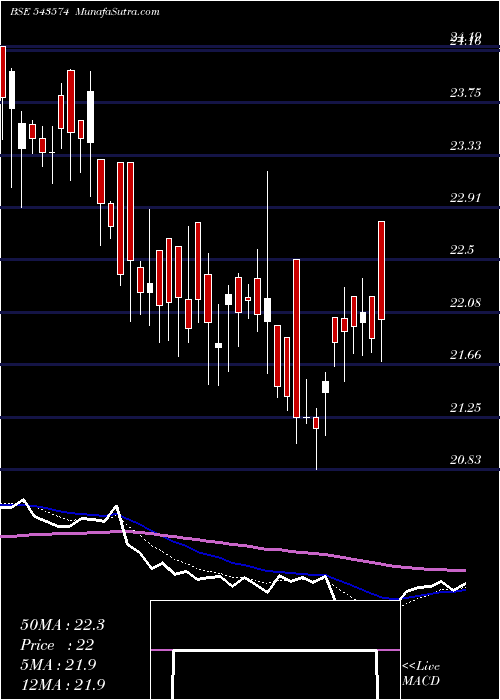
Task: Click the 5MA : 21.9 reading
Action: (x=58, y=665)
